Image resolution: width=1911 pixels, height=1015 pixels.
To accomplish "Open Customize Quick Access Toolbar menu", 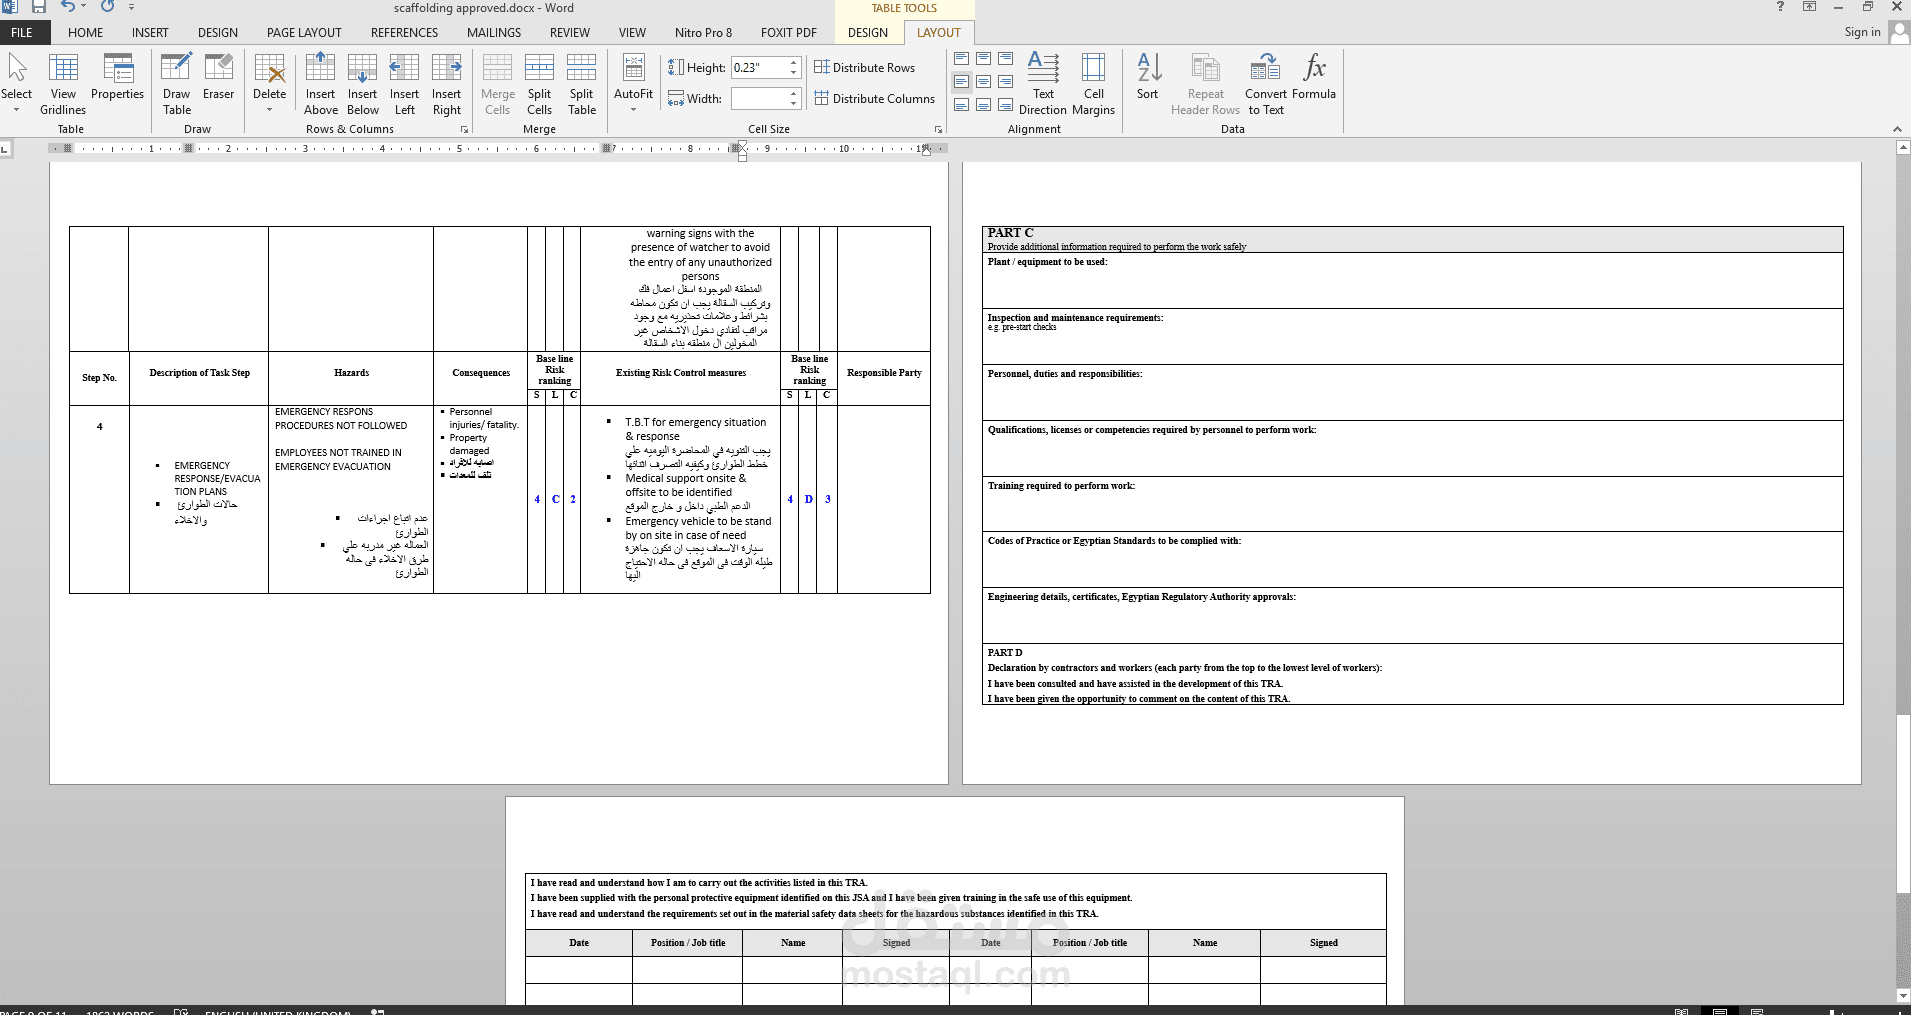I will 131,7.
